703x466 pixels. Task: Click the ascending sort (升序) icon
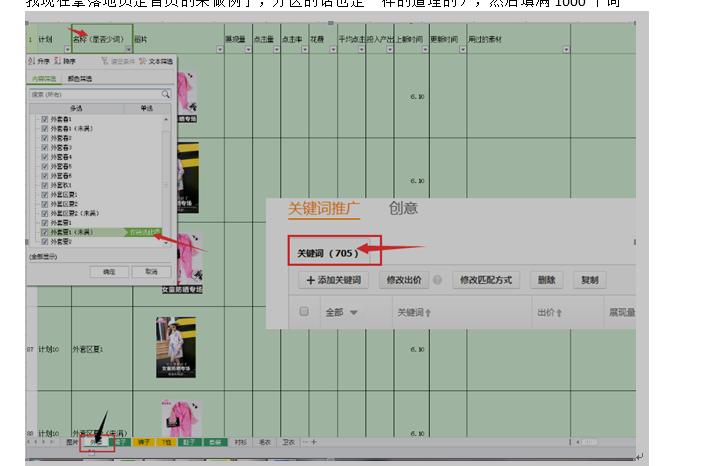(x=31, y=61)
